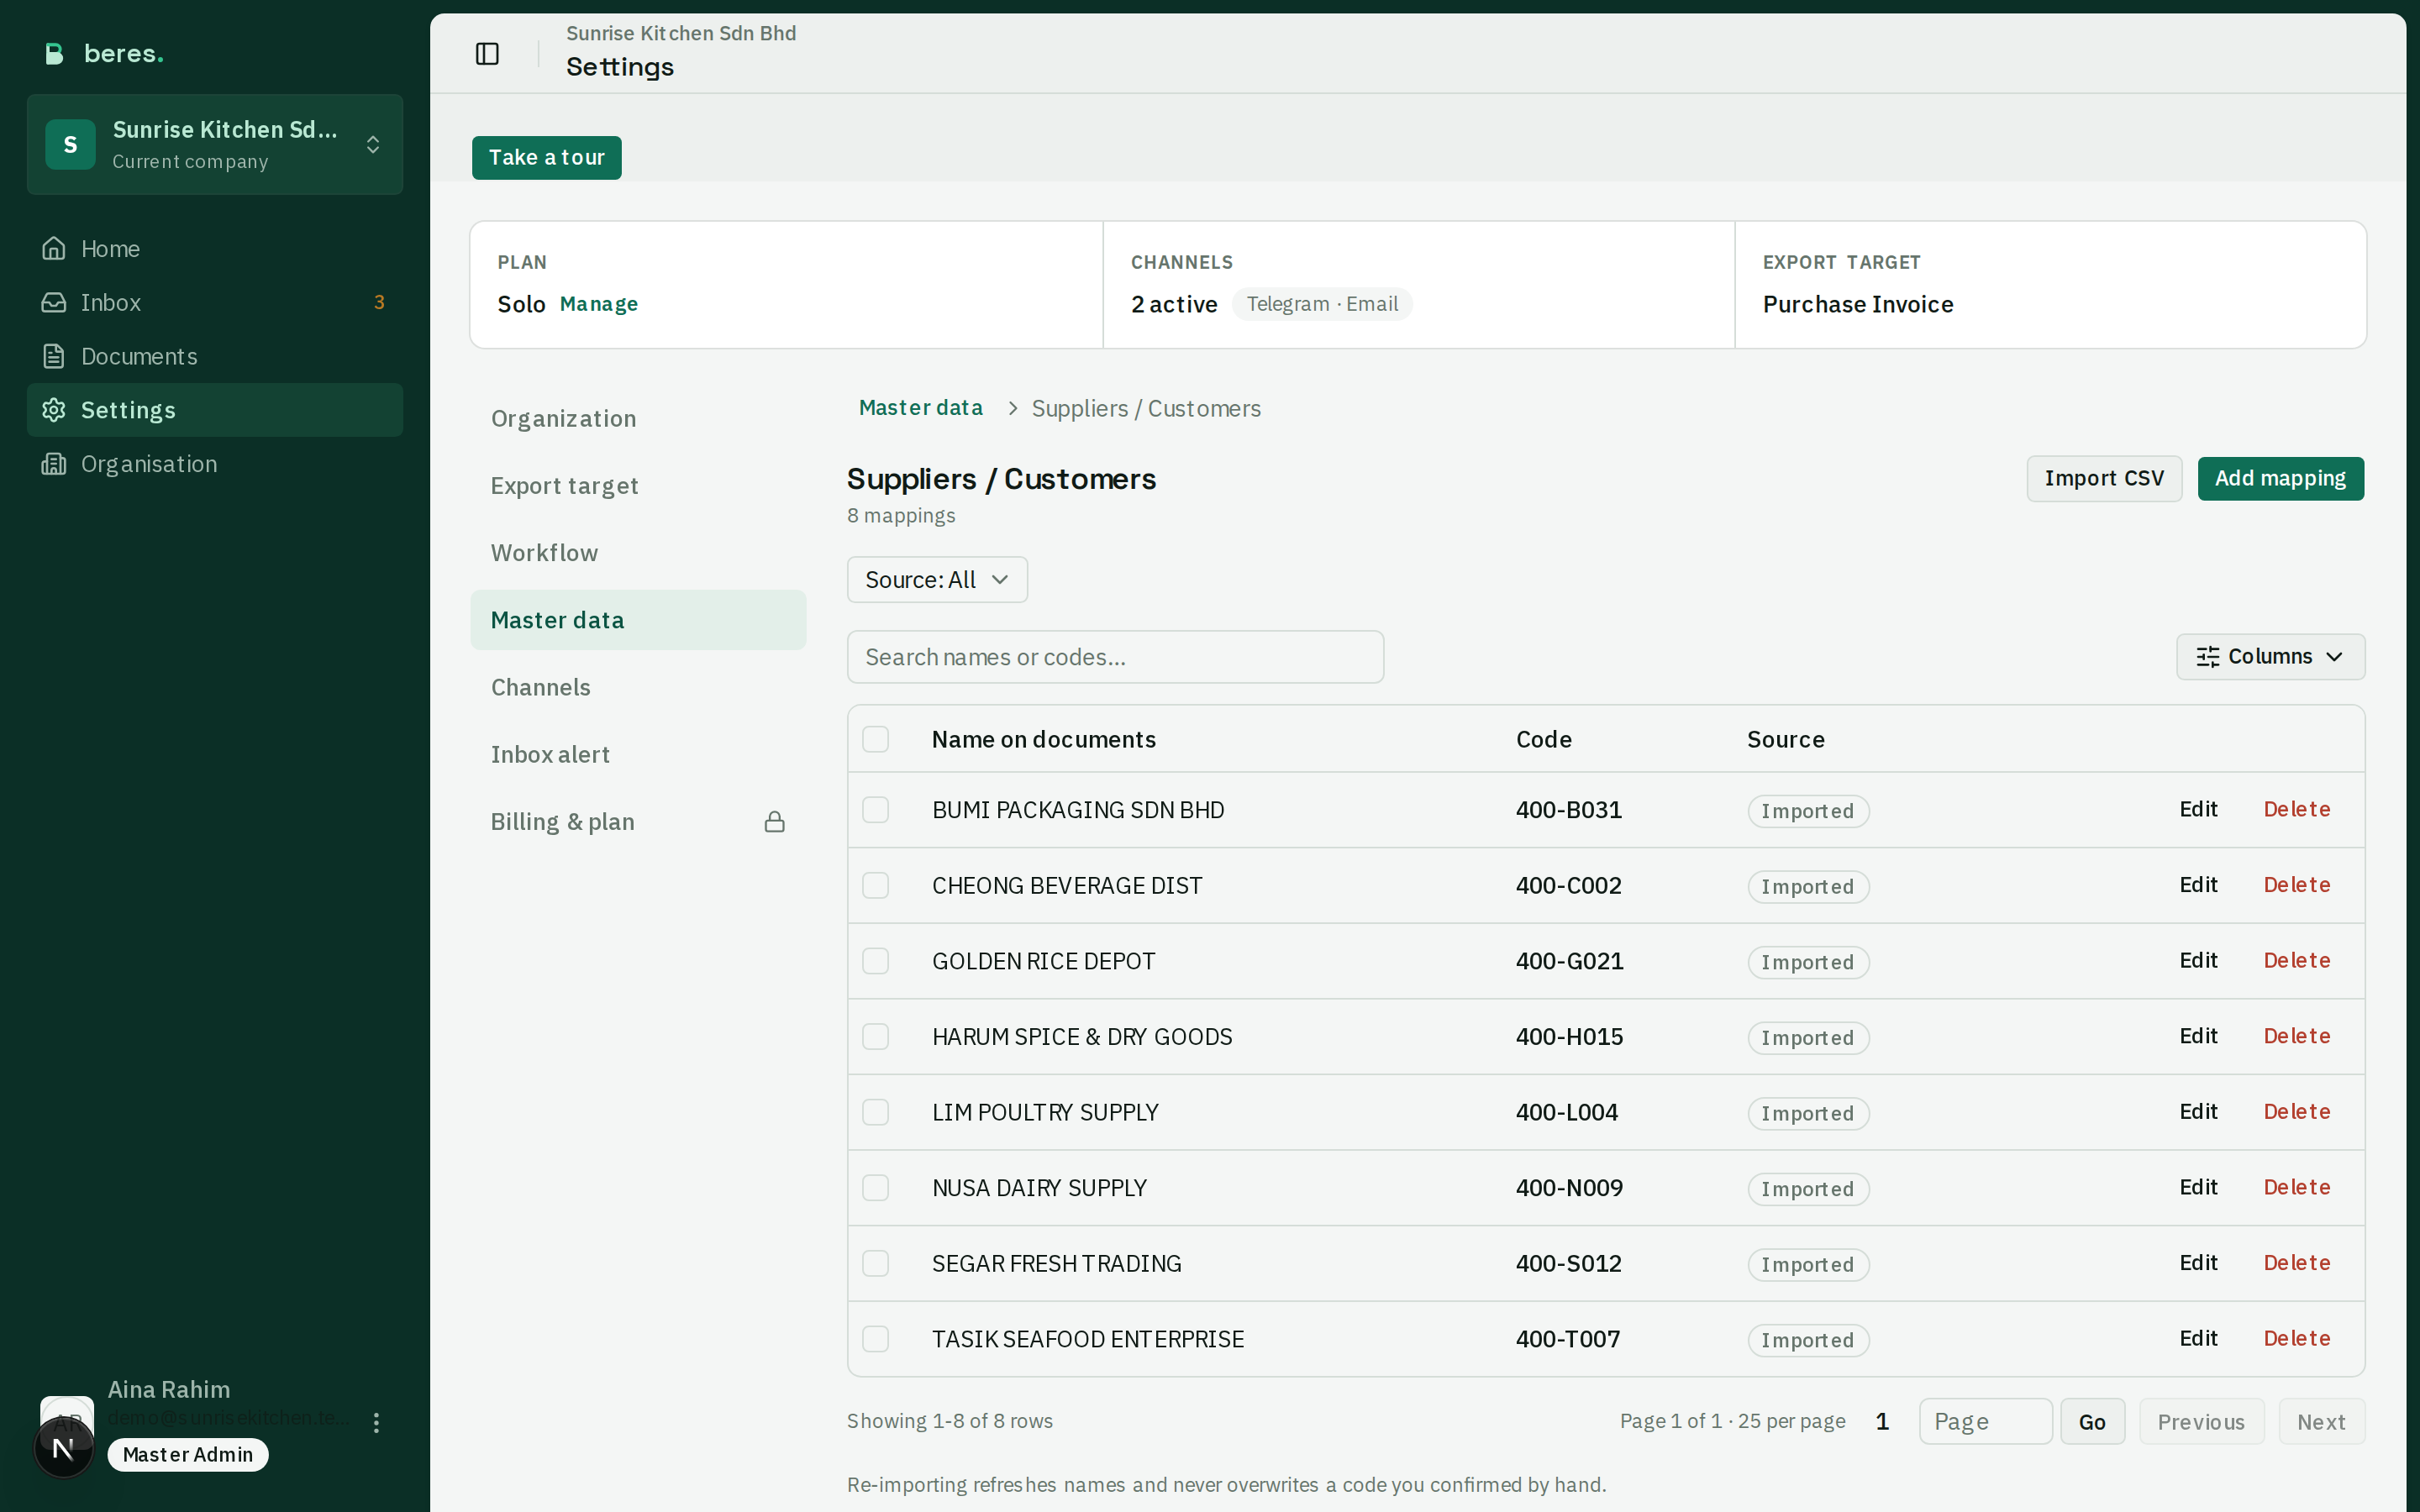Open the Inbox sidebar item

click(215, 302)
